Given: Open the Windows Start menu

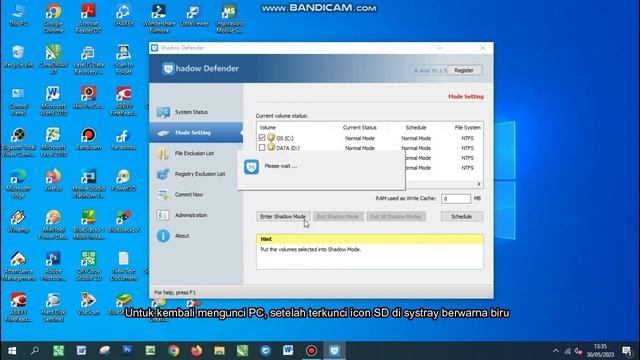Looking at the screenshot, I should coord(12,351).
